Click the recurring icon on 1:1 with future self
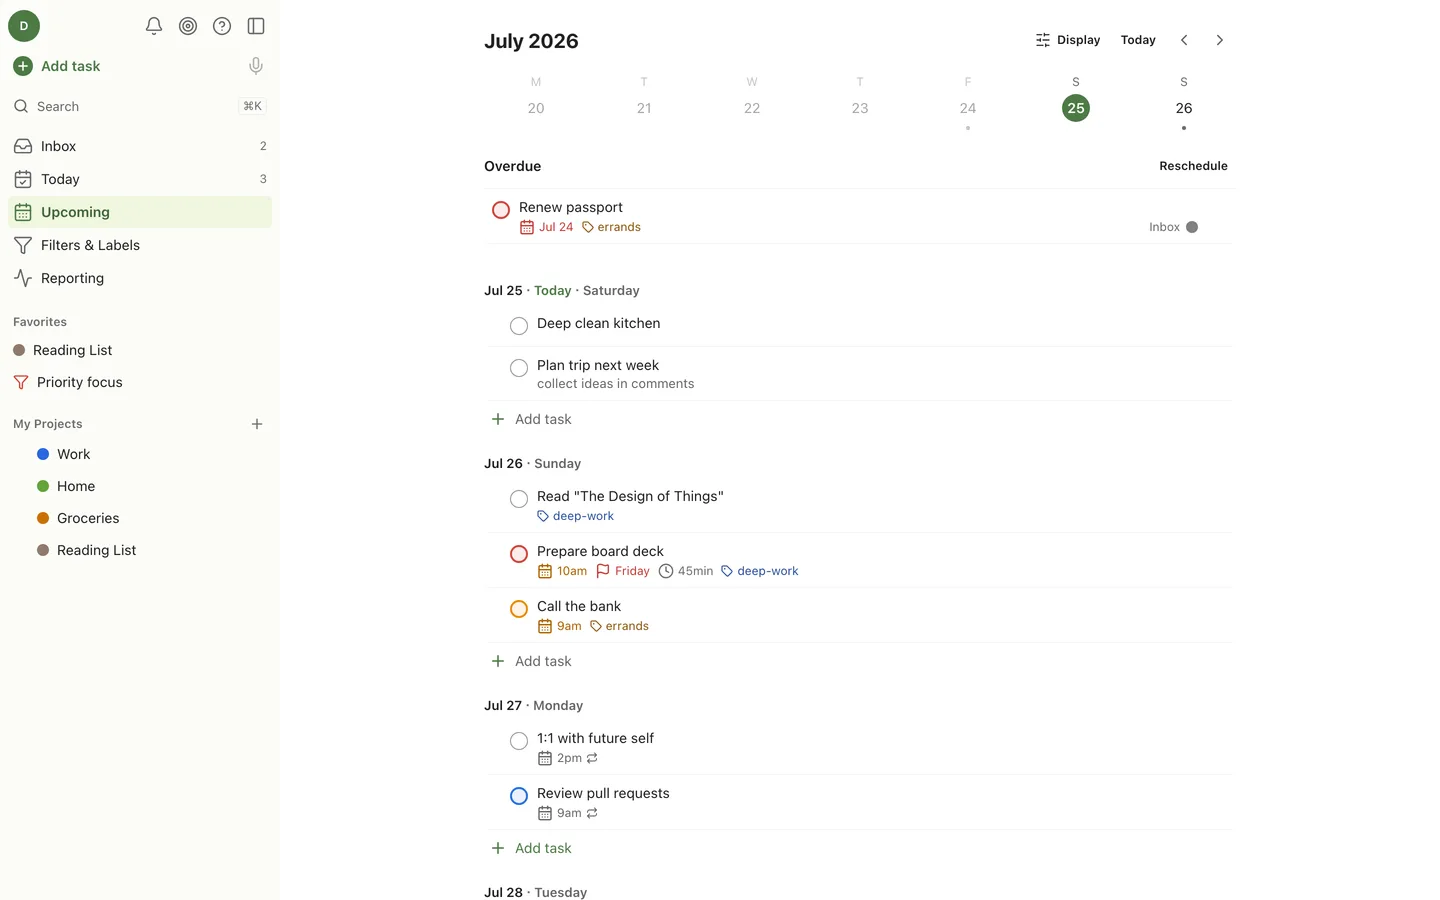This screenshot has height=900, width=1440. tap(592, 758)
